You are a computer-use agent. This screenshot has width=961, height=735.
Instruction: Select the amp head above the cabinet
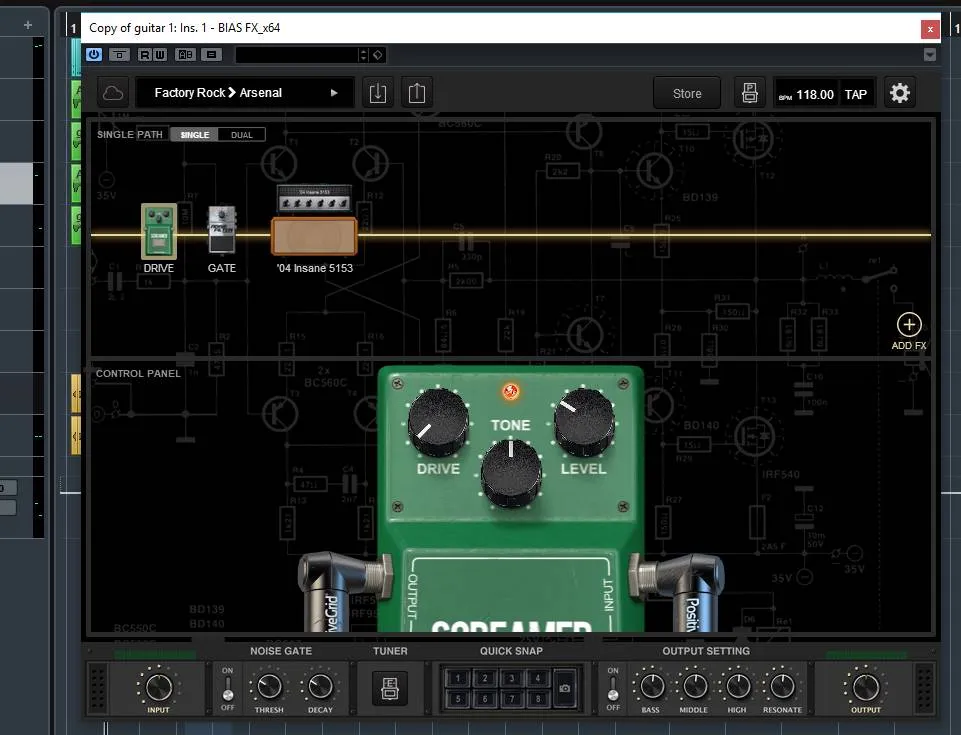click(x=314, y=199)
